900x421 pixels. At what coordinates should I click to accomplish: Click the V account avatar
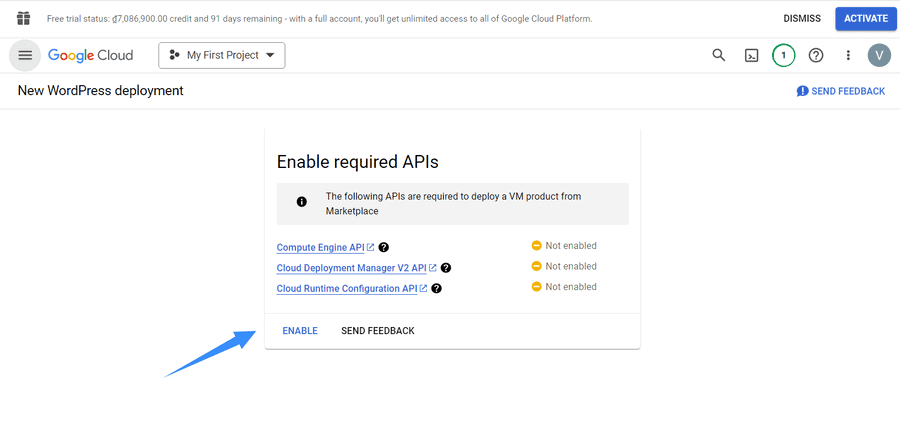coord(879,55)
